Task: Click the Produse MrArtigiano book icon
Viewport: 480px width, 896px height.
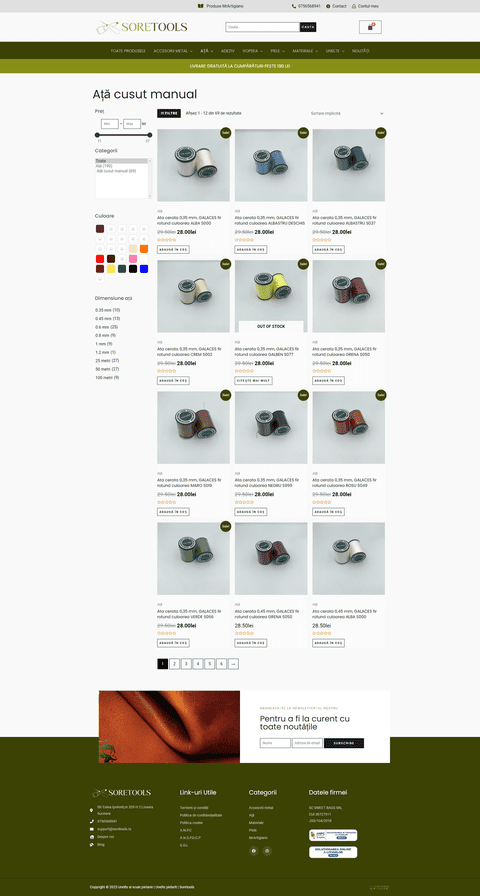Action: point(201,6)
